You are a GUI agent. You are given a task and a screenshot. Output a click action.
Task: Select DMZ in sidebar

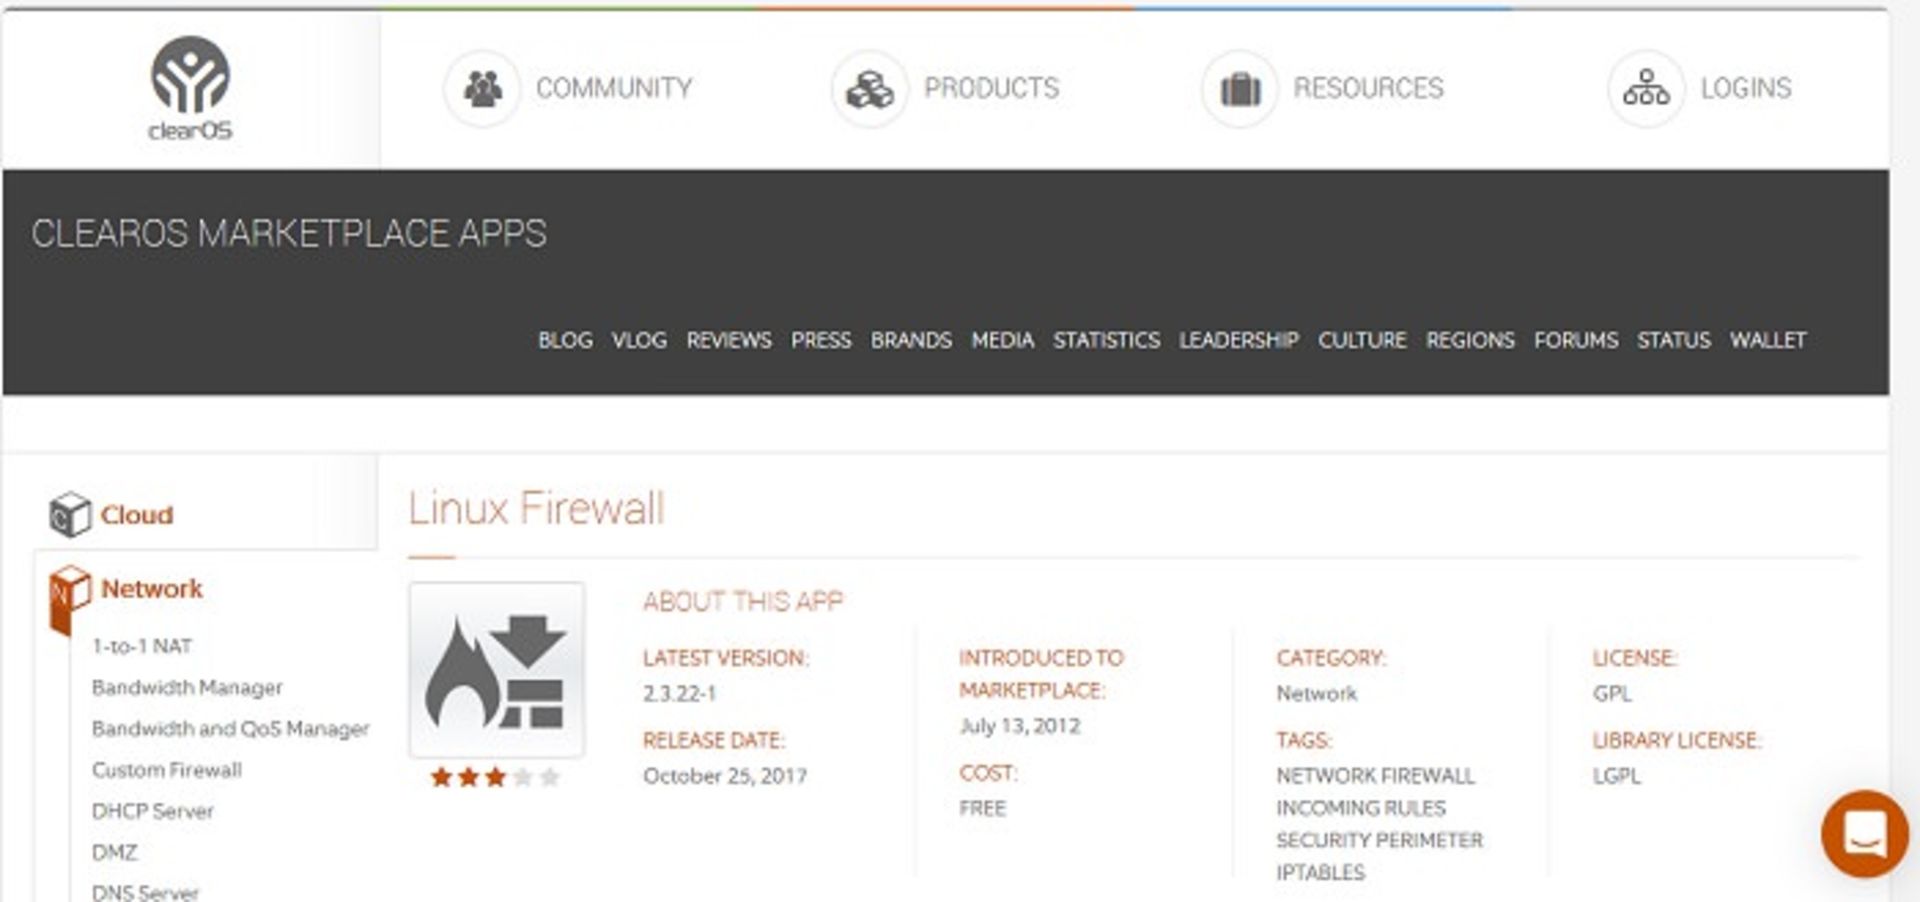[115, 852]
